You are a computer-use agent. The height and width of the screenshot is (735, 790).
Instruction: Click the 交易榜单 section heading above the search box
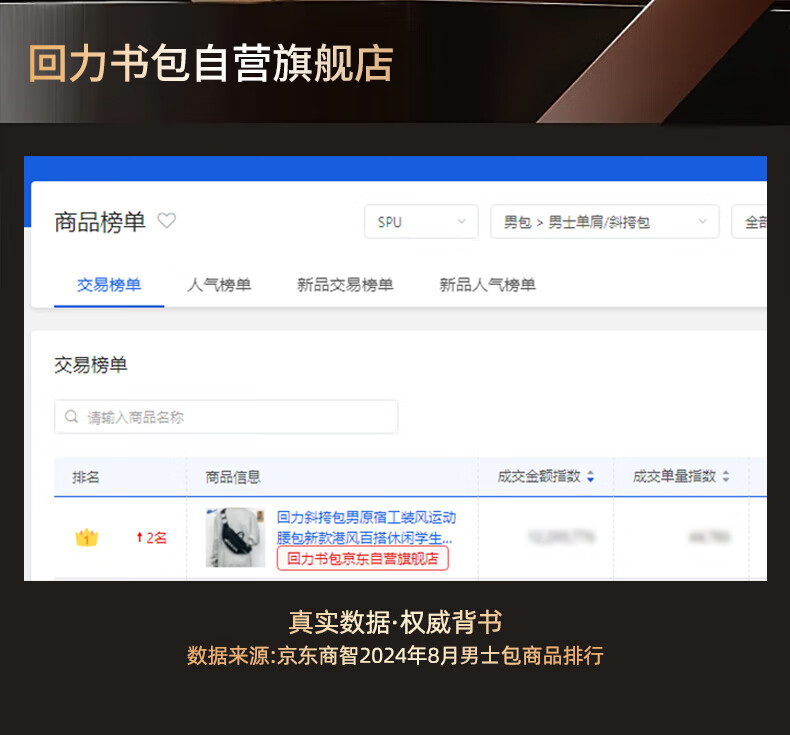pyautogui.click(x=91, y=365)
